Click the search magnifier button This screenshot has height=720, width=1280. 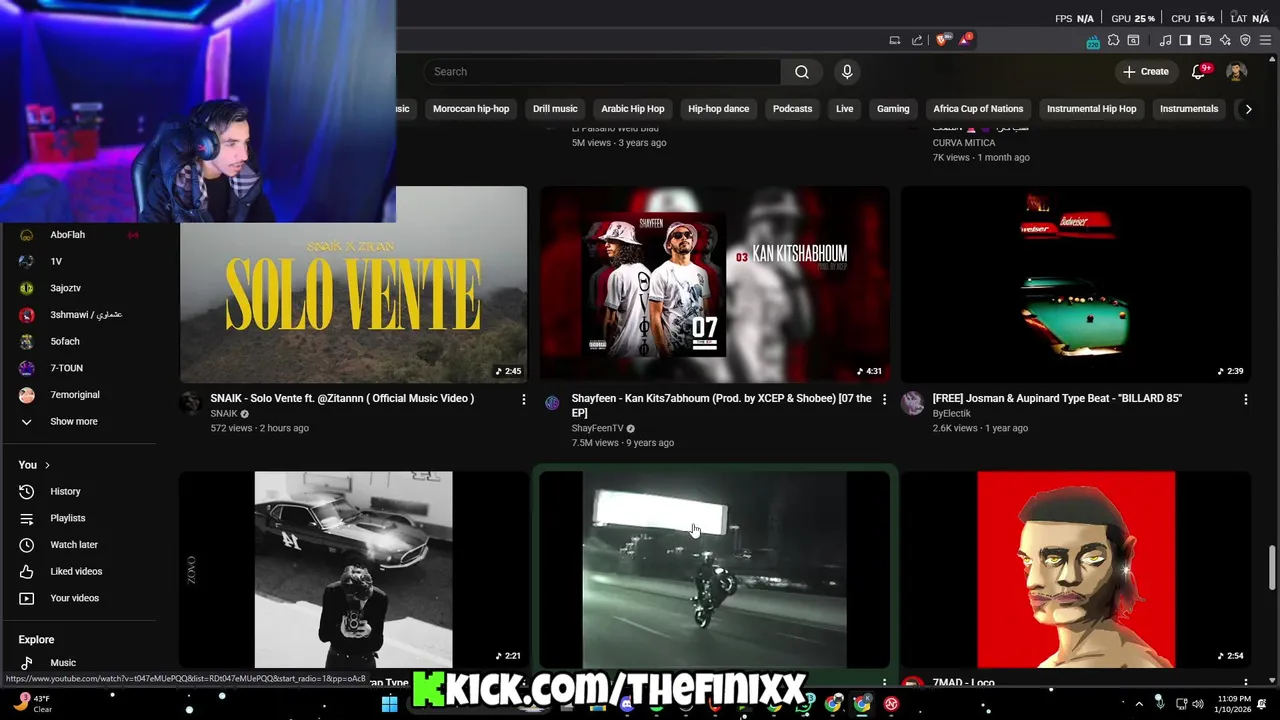tap(801, 71)
